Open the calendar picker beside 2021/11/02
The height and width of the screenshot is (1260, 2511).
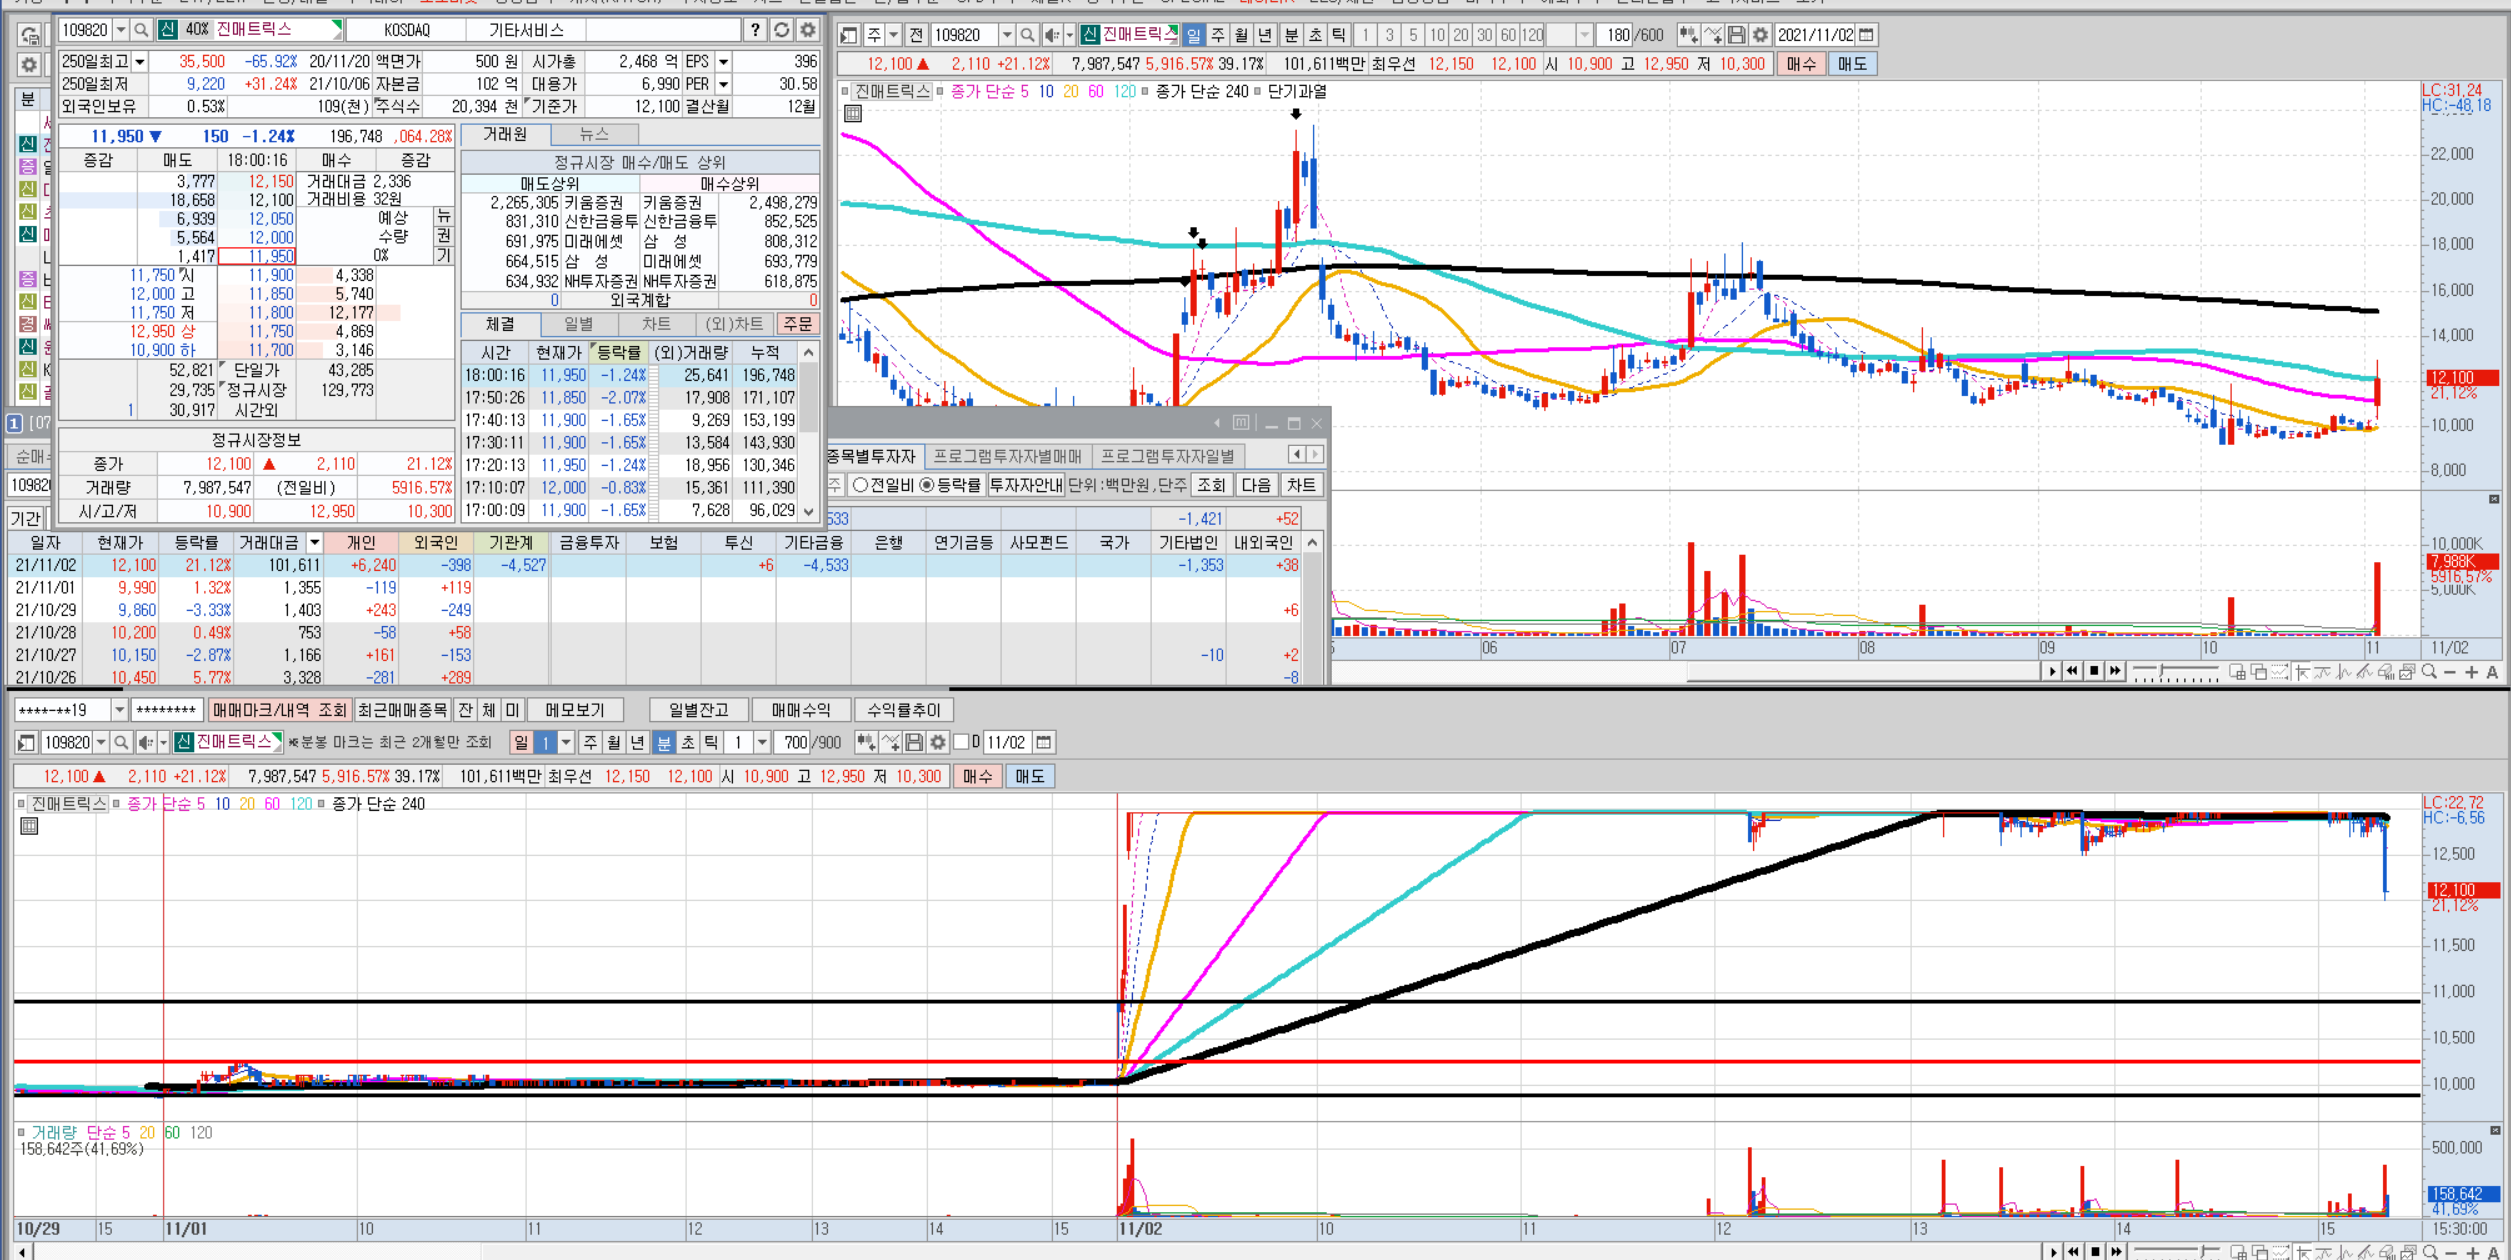1866,35
